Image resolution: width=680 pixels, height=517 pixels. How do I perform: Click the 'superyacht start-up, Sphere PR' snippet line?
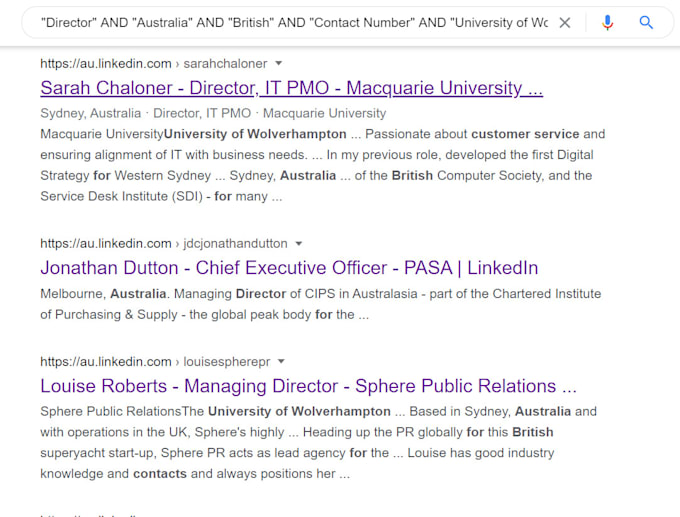(297, 453)
